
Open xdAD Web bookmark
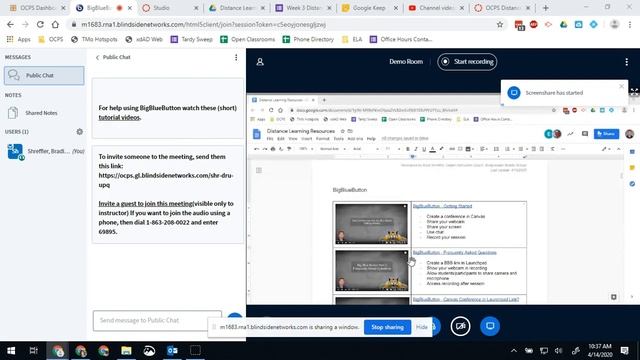[x=144, y=39]
